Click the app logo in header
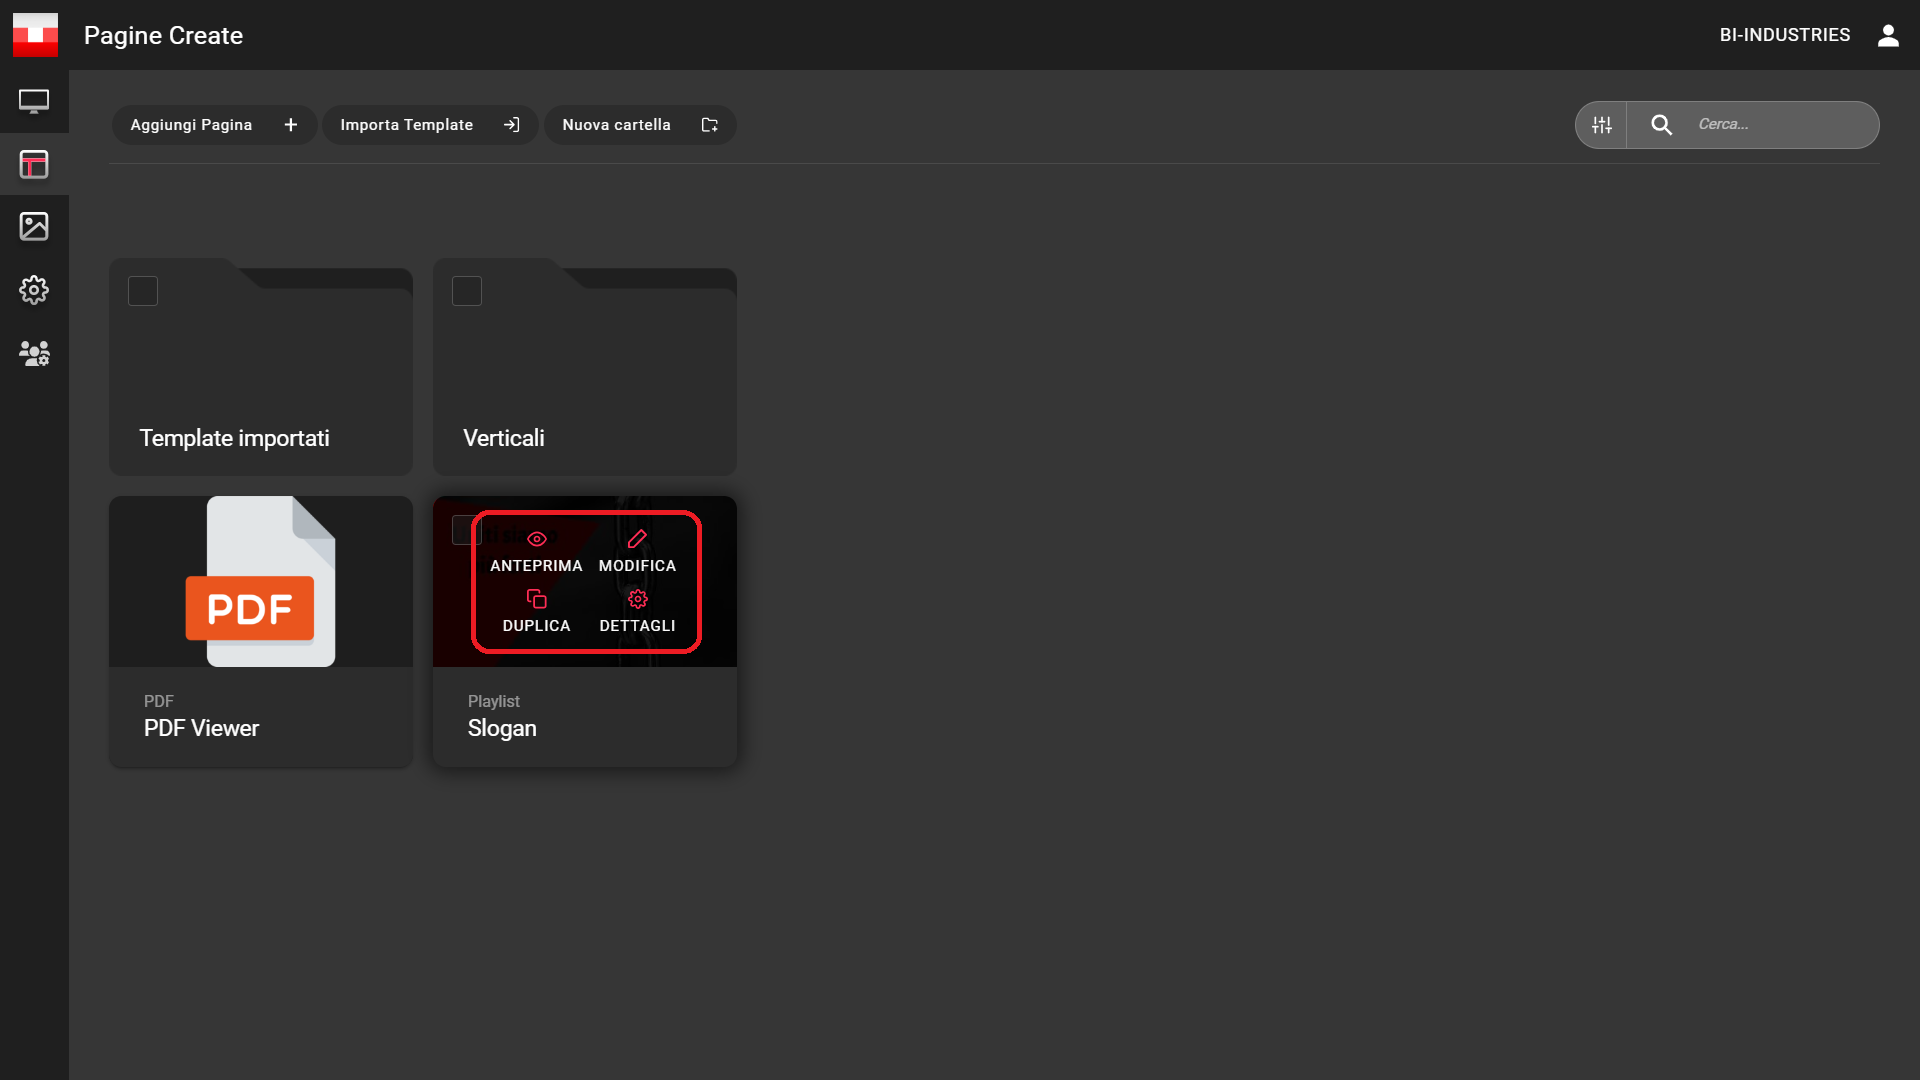The image size is (1920, 1080). tap(35, 35)
